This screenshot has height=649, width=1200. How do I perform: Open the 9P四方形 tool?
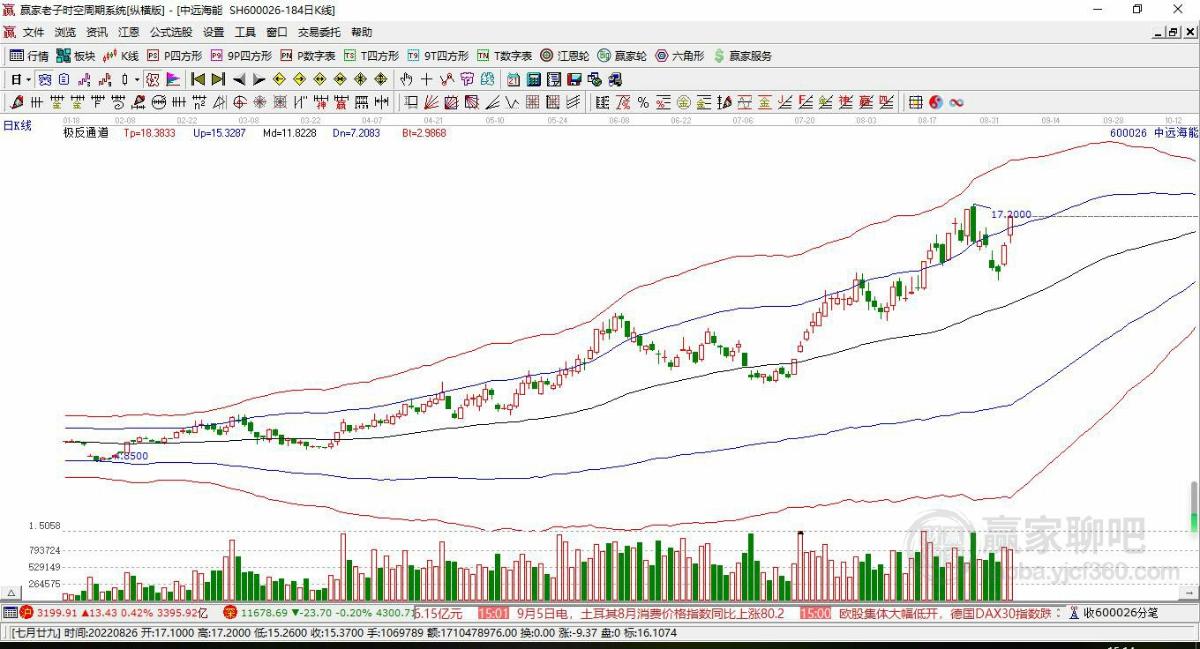(x=241, y=56)
